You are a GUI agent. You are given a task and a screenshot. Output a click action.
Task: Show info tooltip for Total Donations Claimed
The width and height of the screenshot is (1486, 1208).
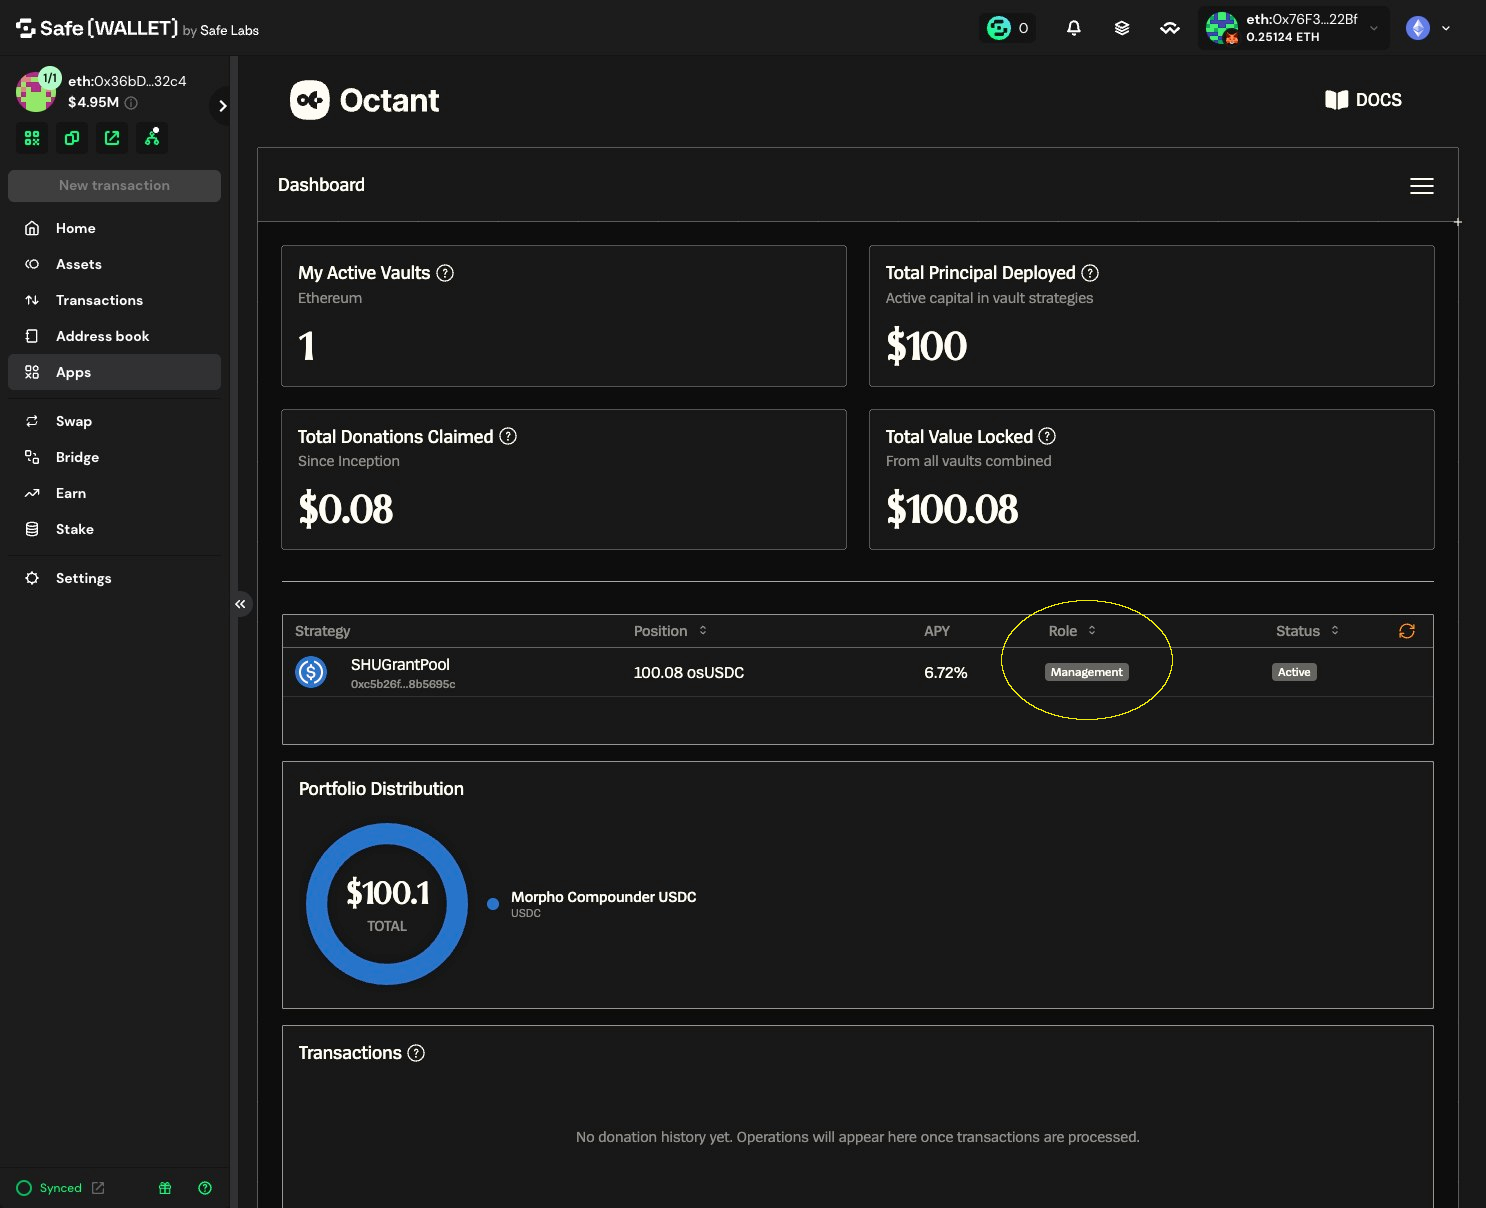[x=508, y=436]
